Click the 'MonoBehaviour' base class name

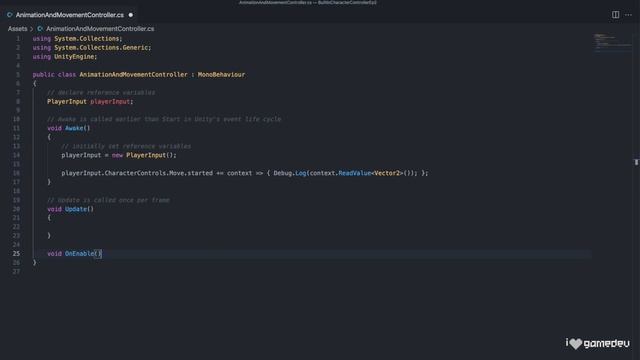pos(221,75)
